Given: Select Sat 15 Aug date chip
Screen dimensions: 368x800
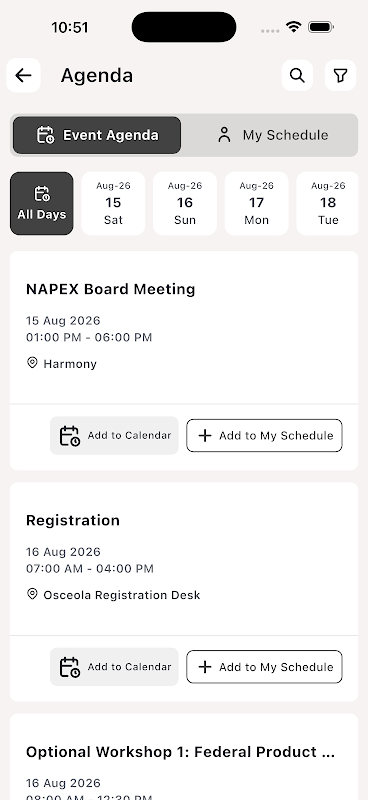Looking at the screenshot, I should click(113, 204).
